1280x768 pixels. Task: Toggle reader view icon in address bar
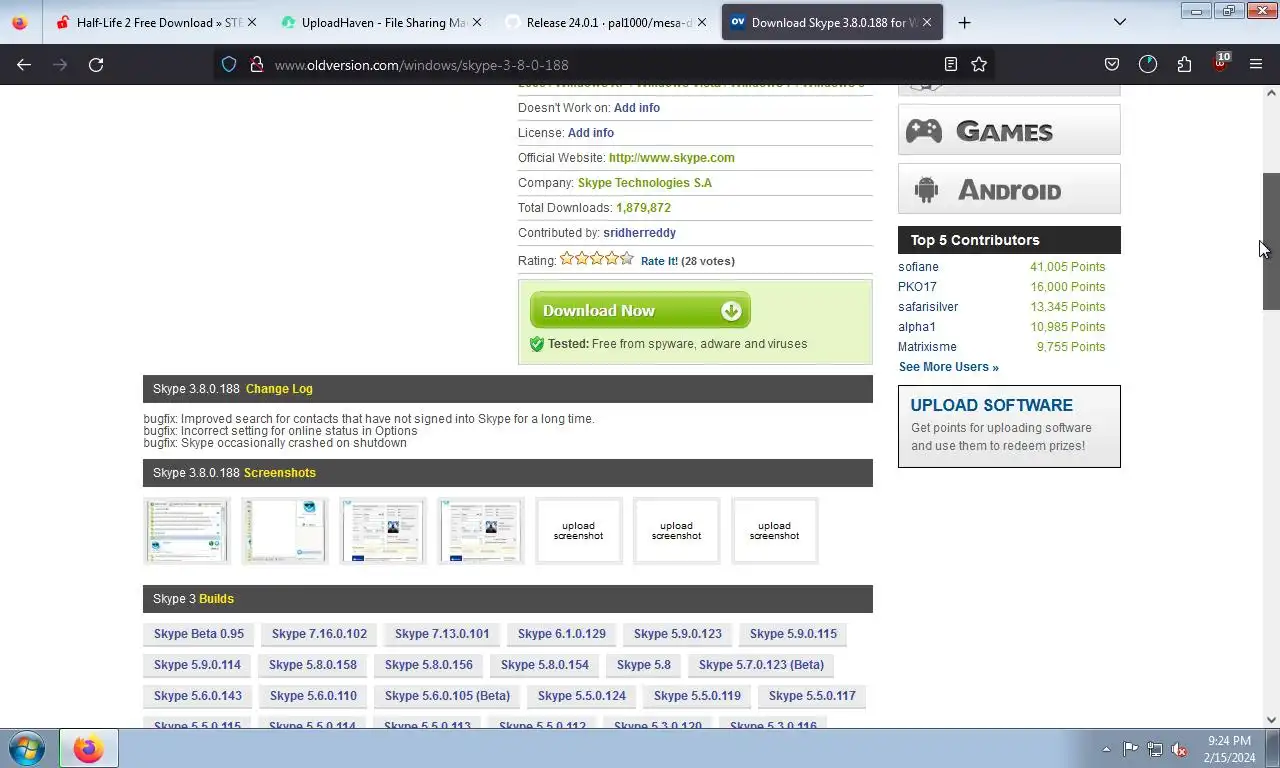point(951,64)
